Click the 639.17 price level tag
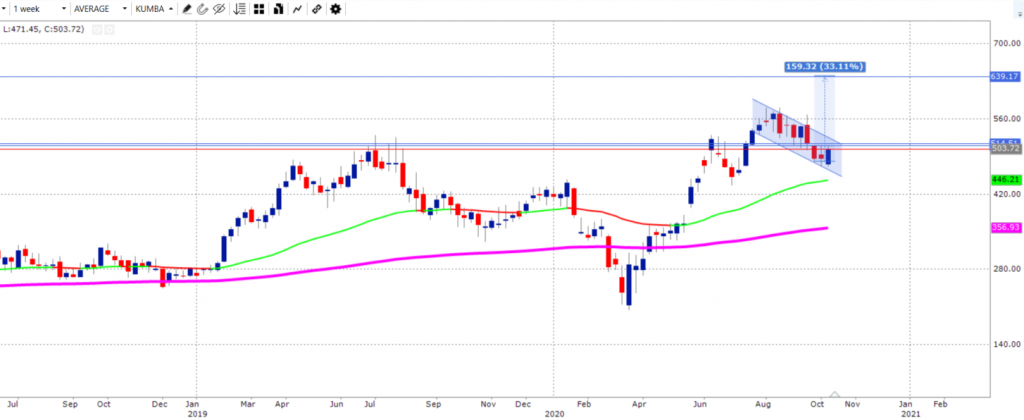 [x=1005, y=76]
